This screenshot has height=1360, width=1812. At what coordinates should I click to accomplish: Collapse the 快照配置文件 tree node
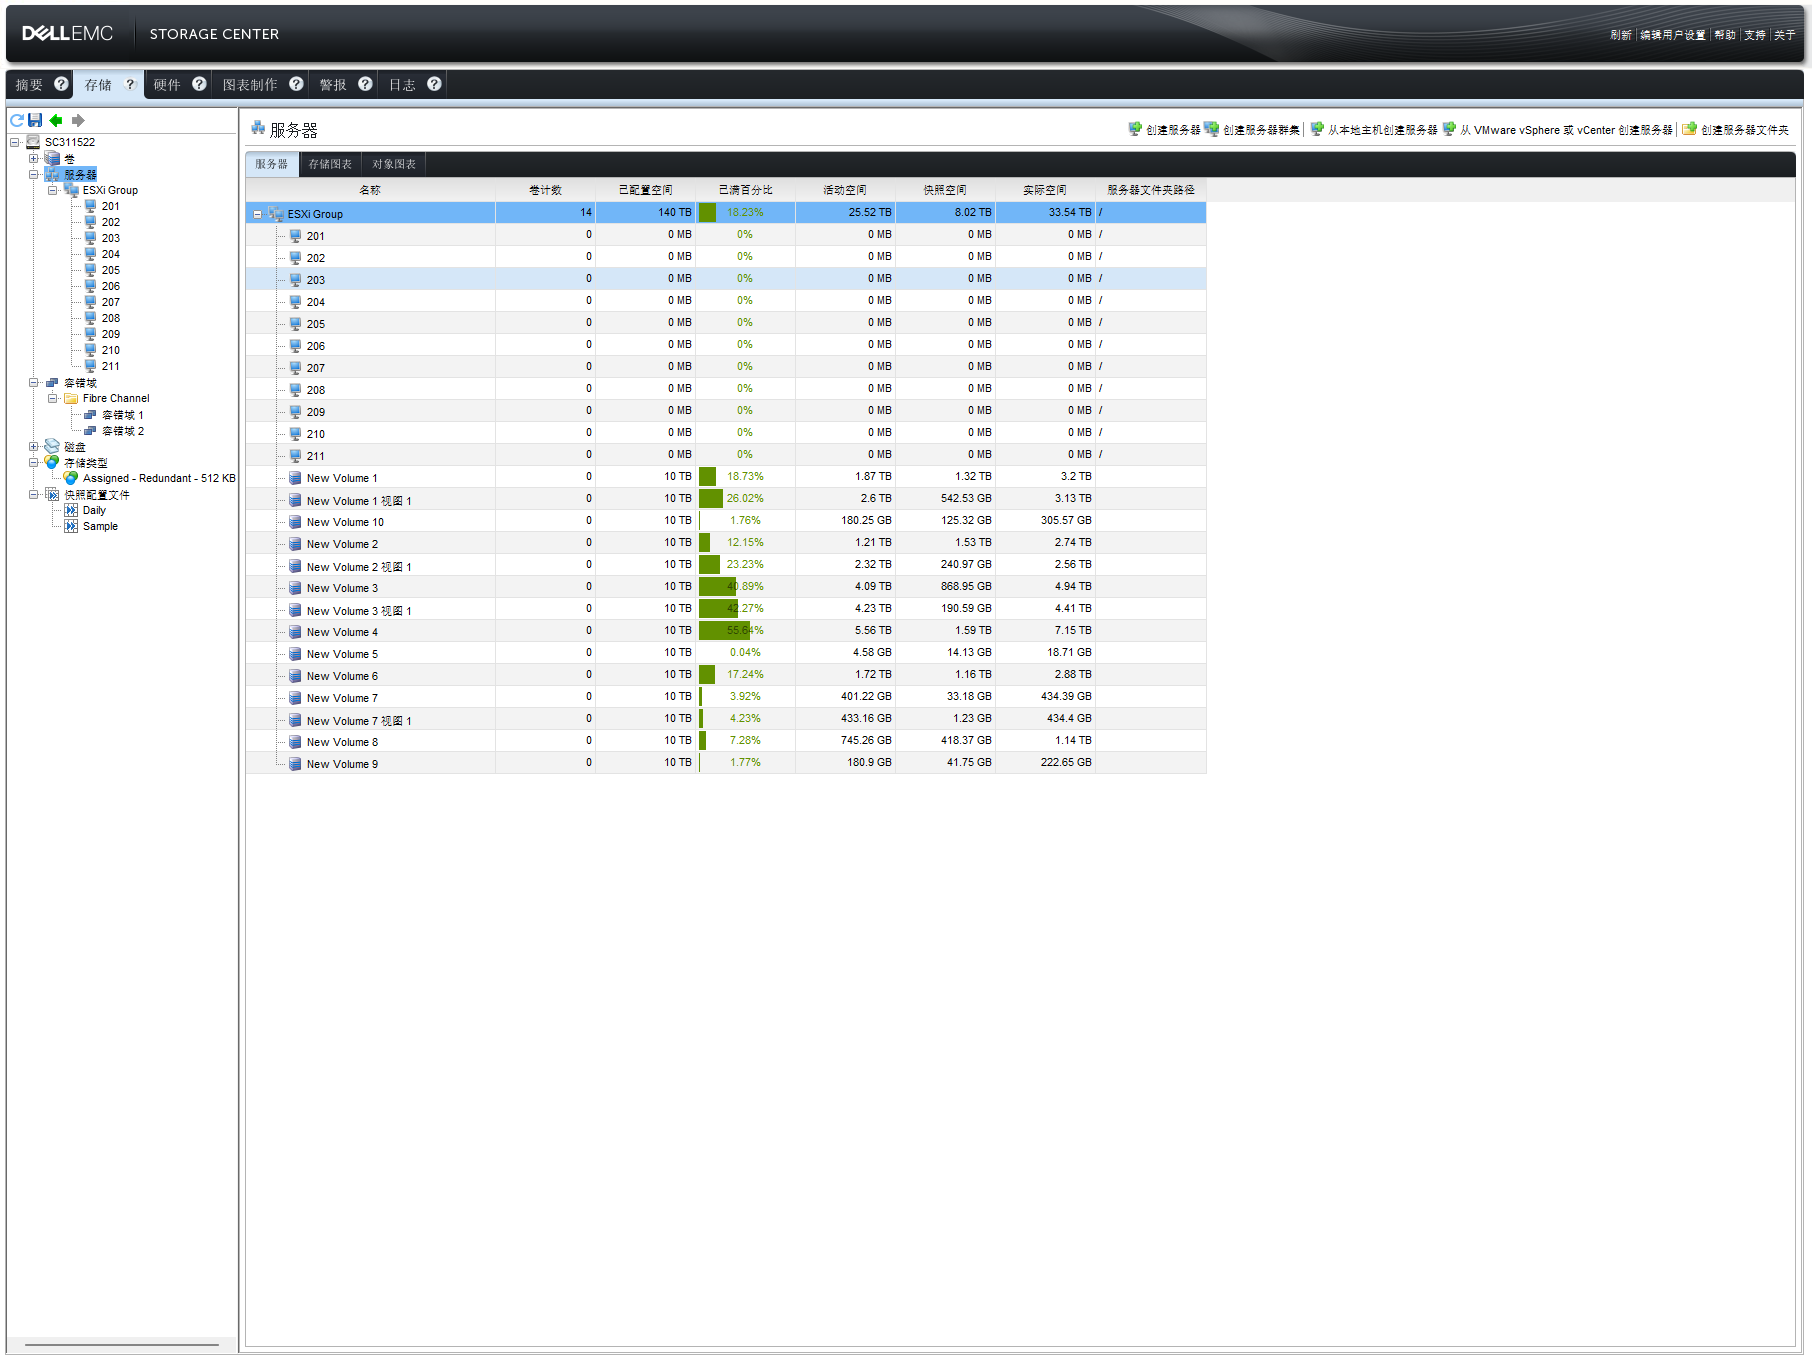[34, 494]
